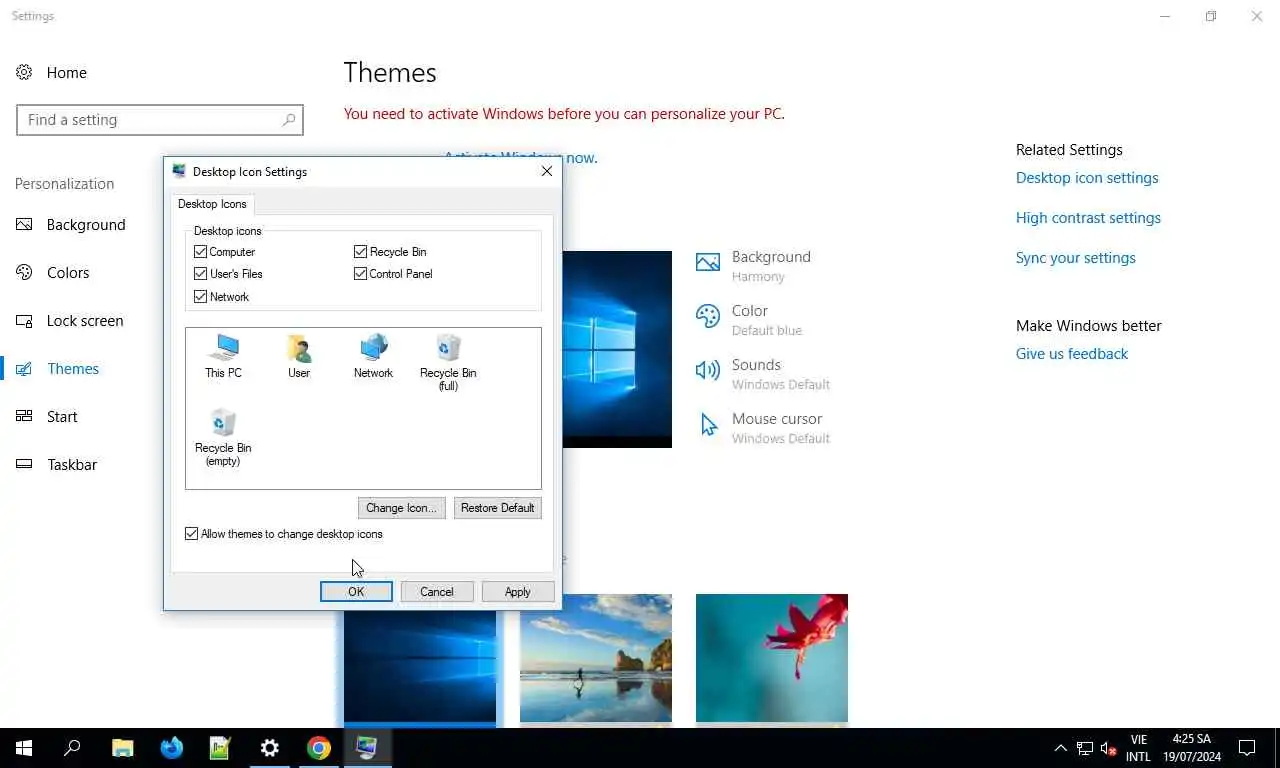Uncheck the User's Files checkbox

[200, 274]
